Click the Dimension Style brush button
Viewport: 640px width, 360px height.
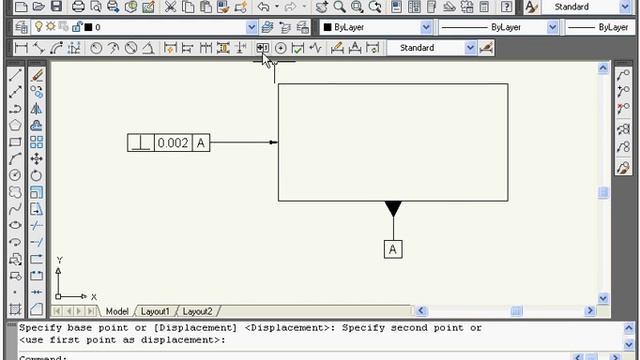click(486, 48)
